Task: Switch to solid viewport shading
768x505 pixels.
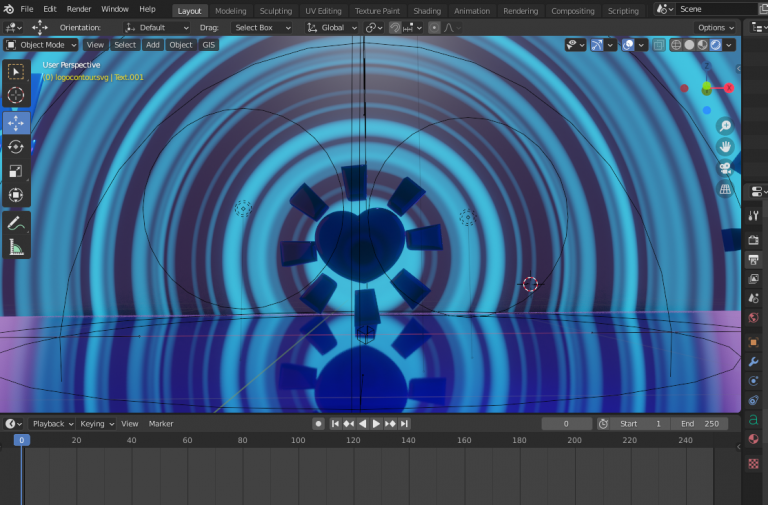Action: coord(689,46)
